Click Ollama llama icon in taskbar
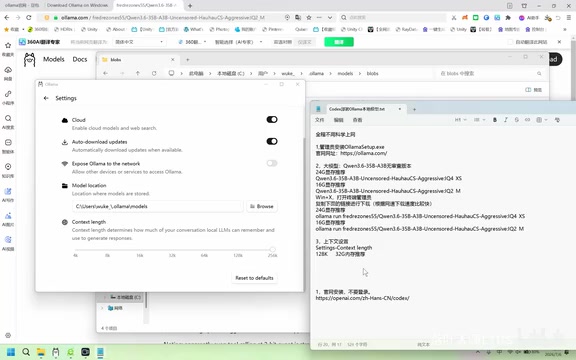576x360 pixels. tap(55, 352)
